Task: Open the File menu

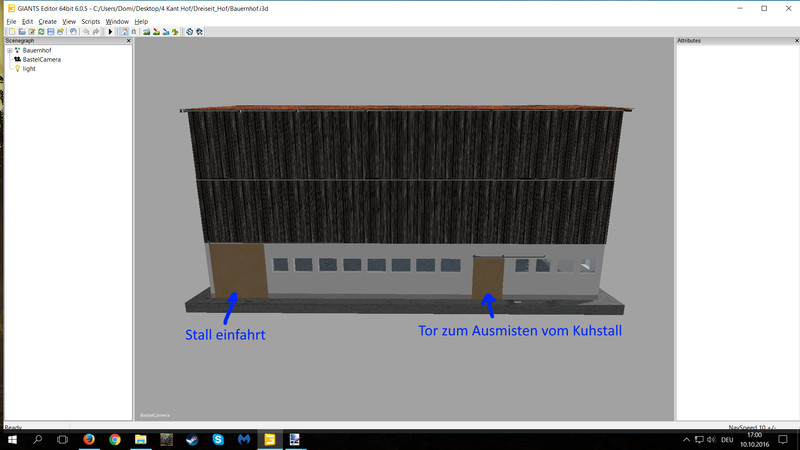Action: point(12,21)
